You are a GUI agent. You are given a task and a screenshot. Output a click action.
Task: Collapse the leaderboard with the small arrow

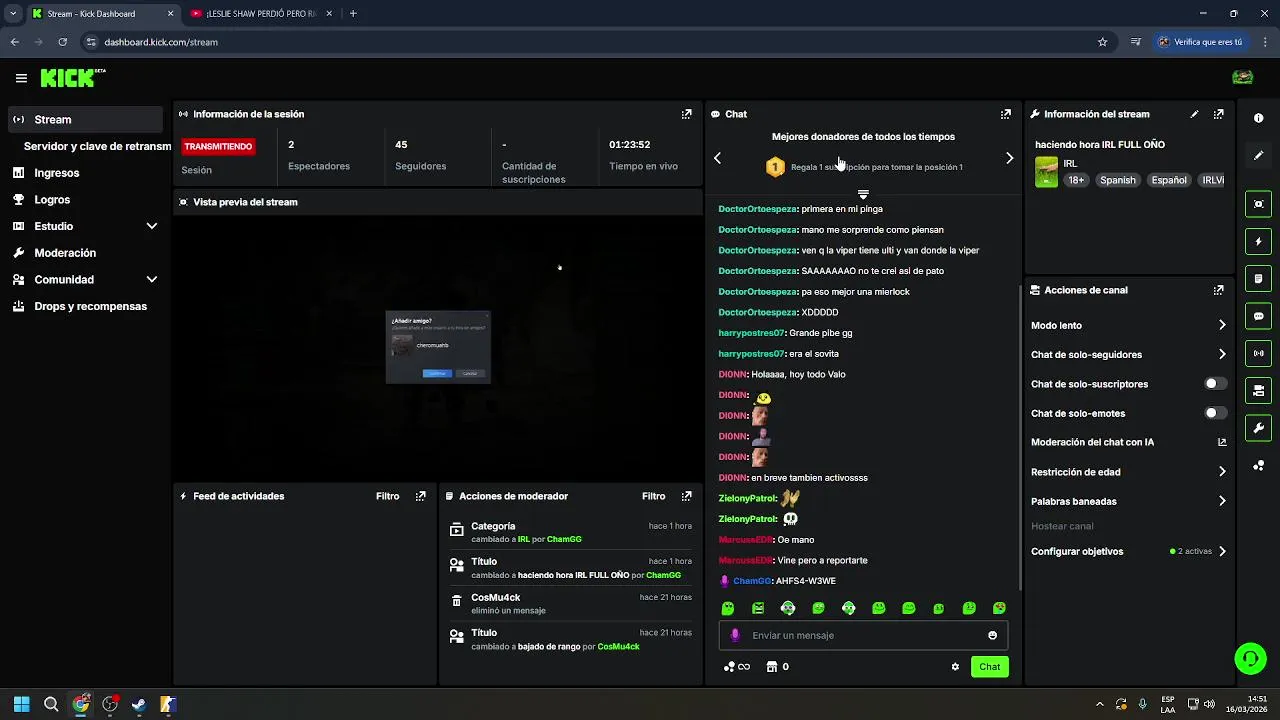[x=863, y=194]
